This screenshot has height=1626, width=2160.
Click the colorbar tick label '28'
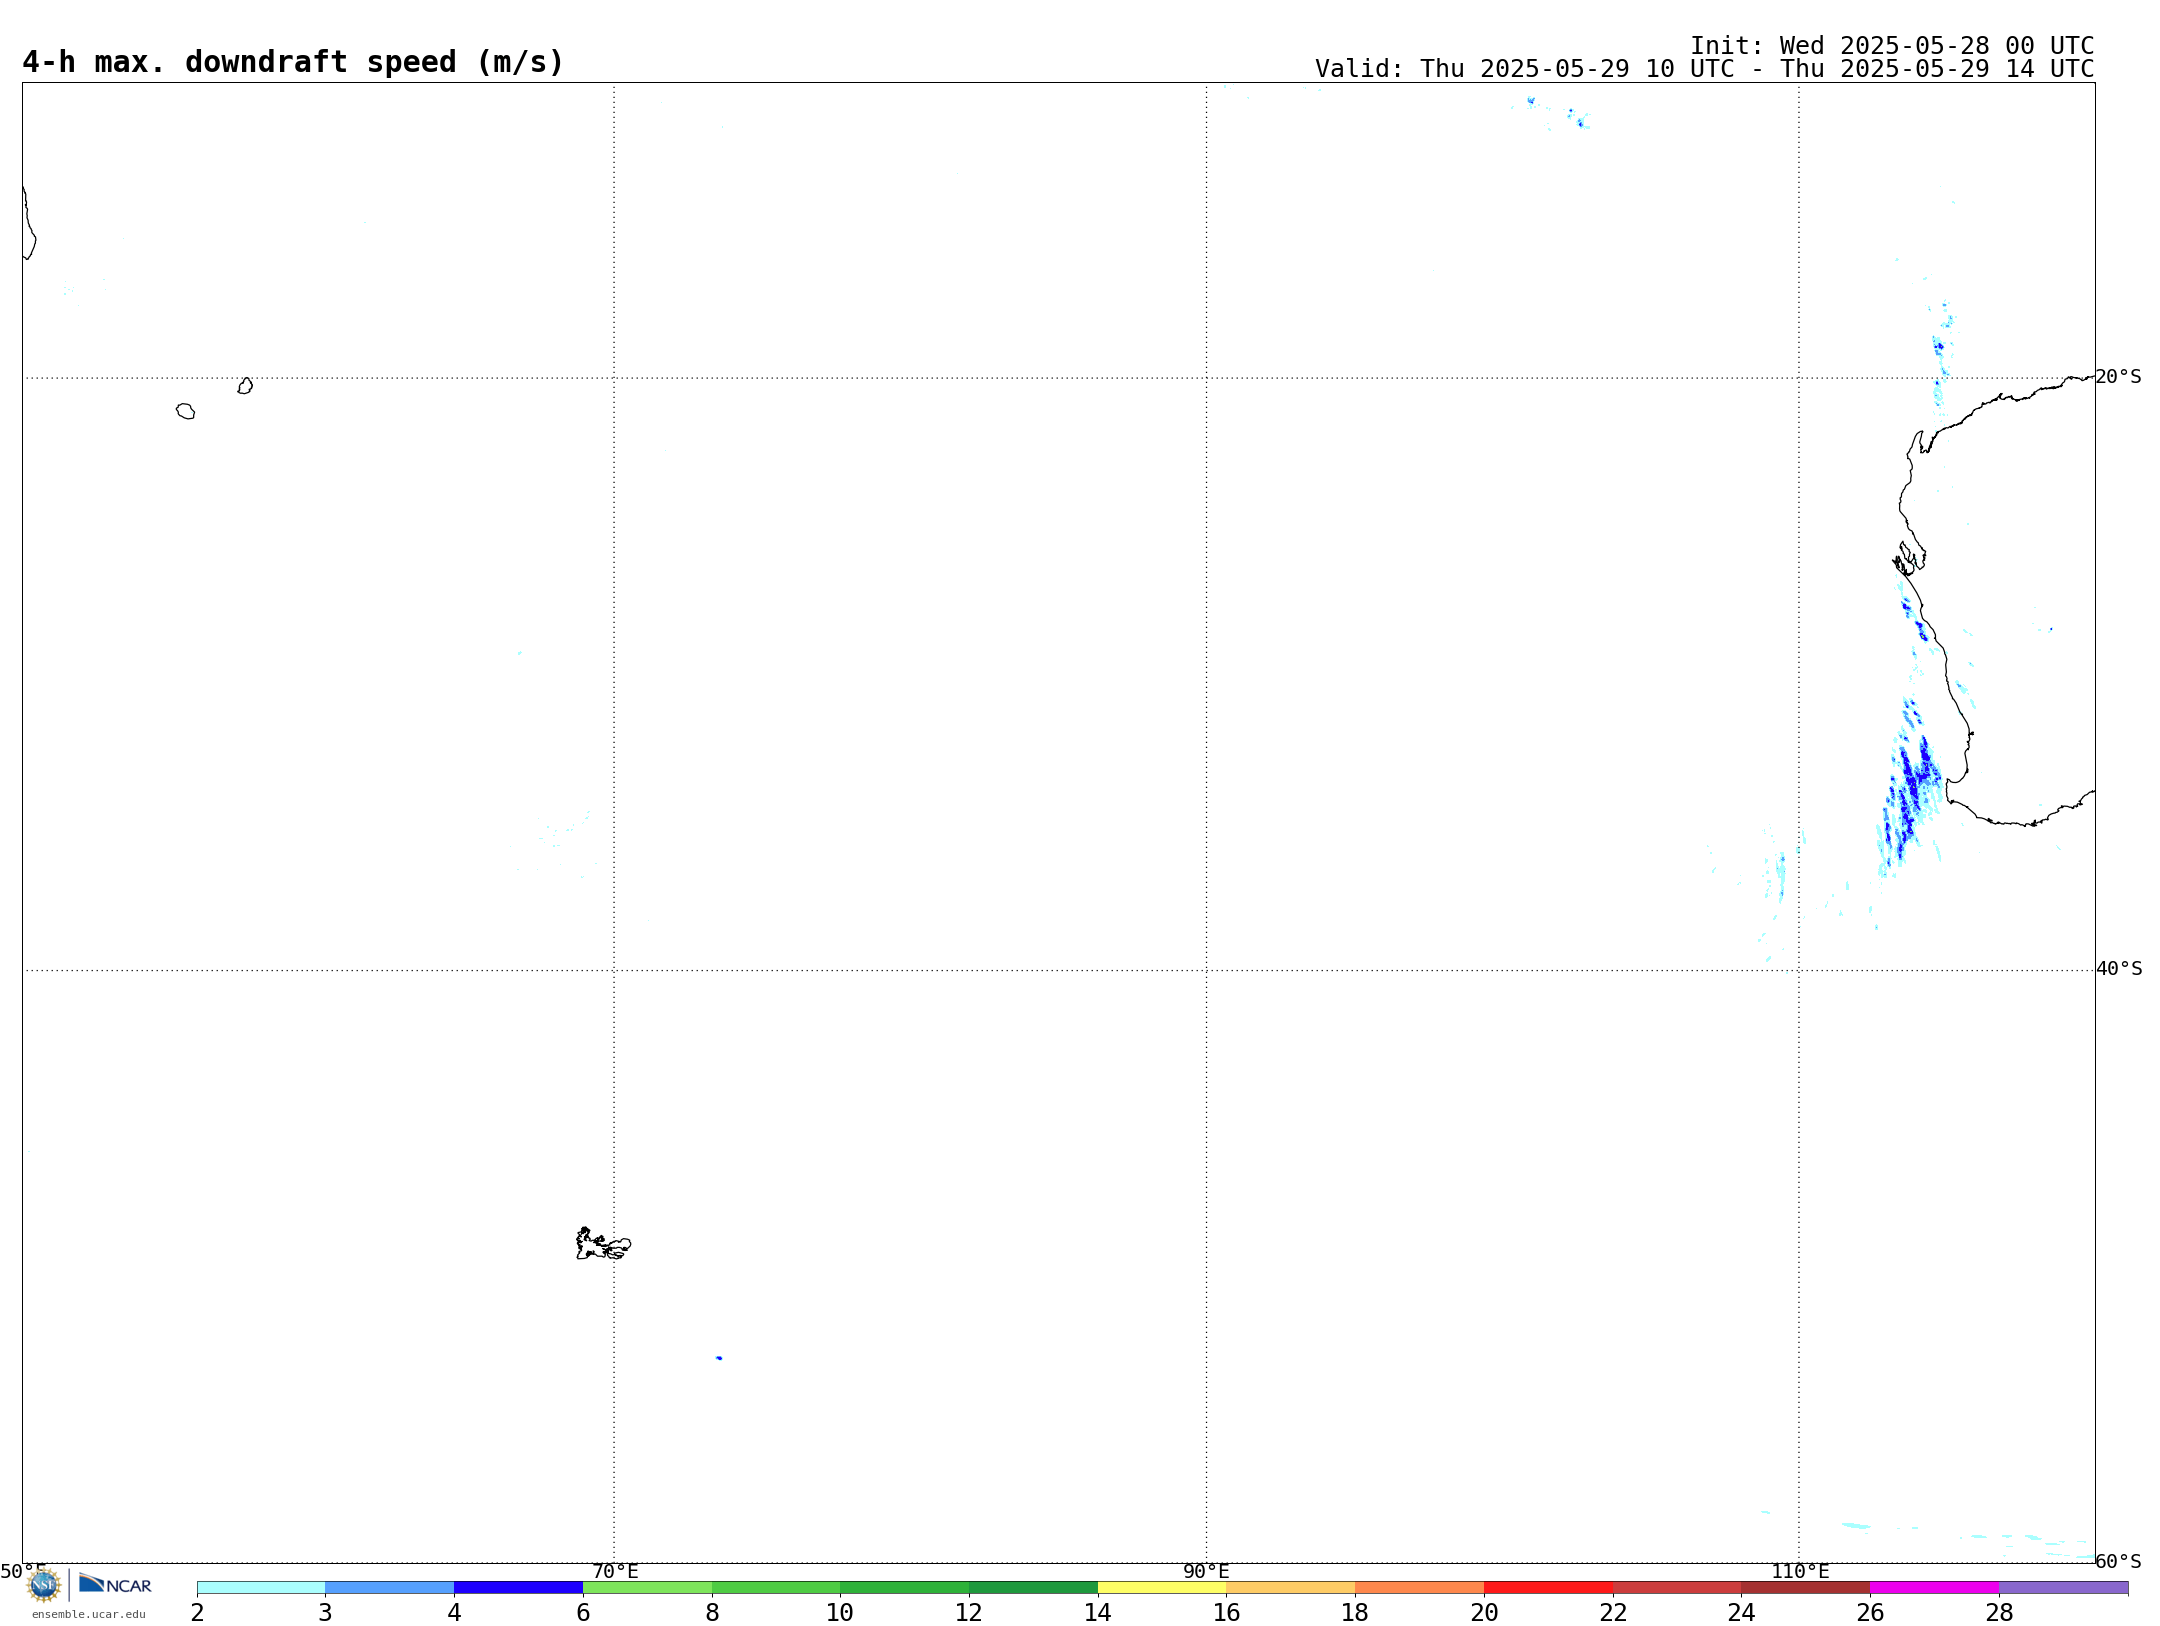point(1999,1612)
